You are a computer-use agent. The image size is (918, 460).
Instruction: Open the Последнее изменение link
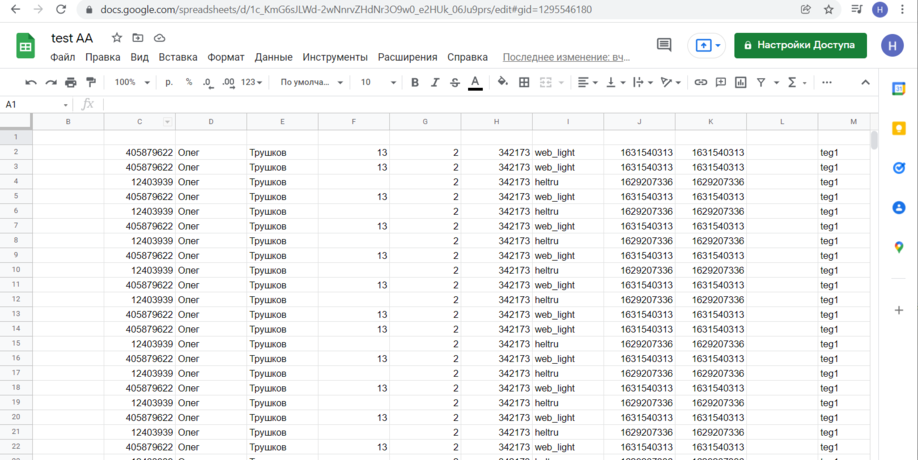[566, 57]
